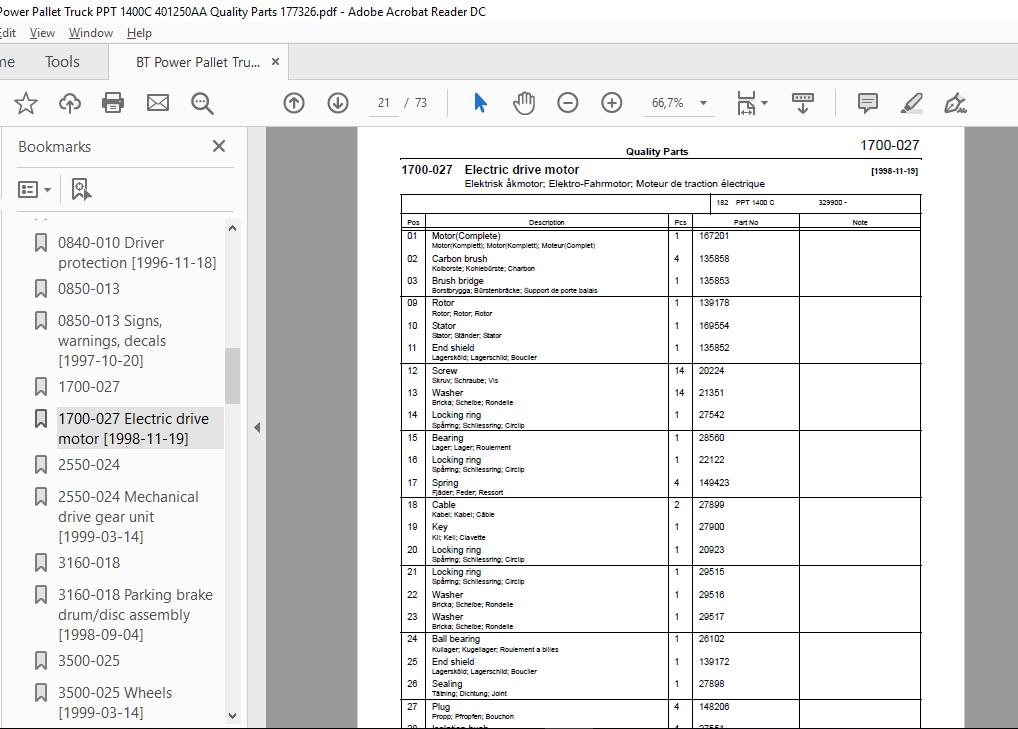Click the star bookmark icon in toolbar

26,103
